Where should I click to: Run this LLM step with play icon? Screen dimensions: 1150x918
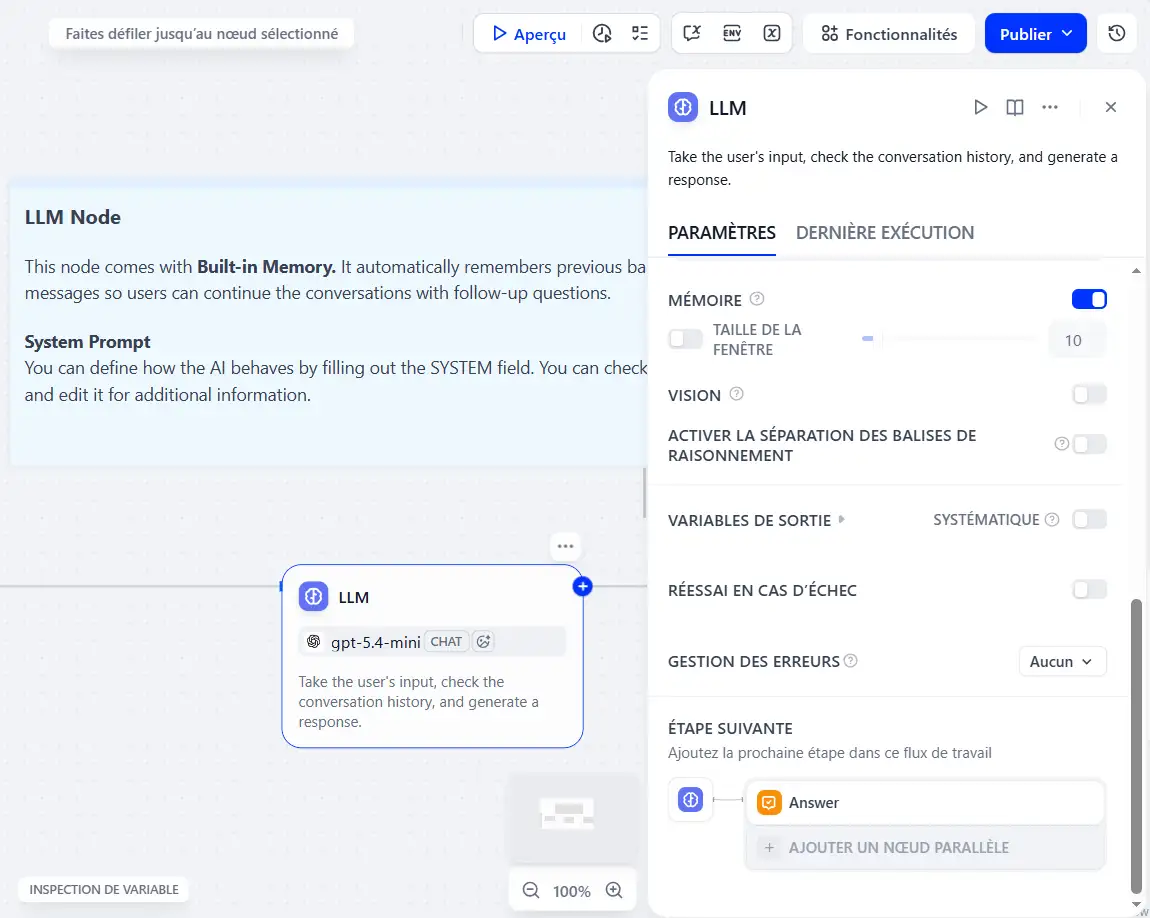point(980,107)
